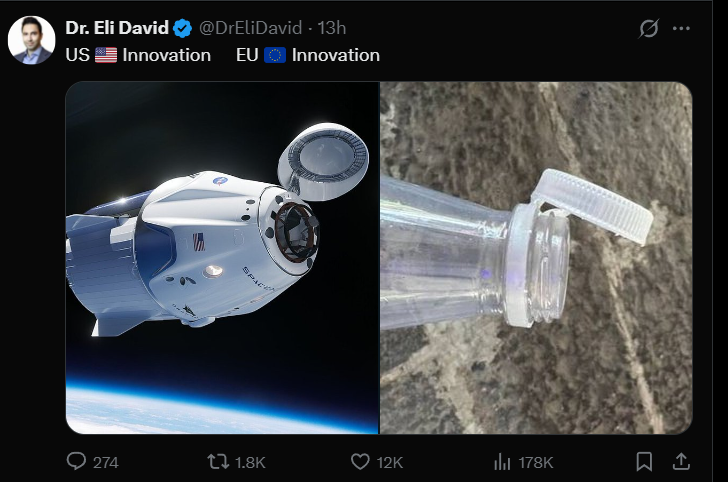The height and width of the screenshot is (482, 728).
Task: Click the Dr. Eli David display name
Action: tap(117, 28)
